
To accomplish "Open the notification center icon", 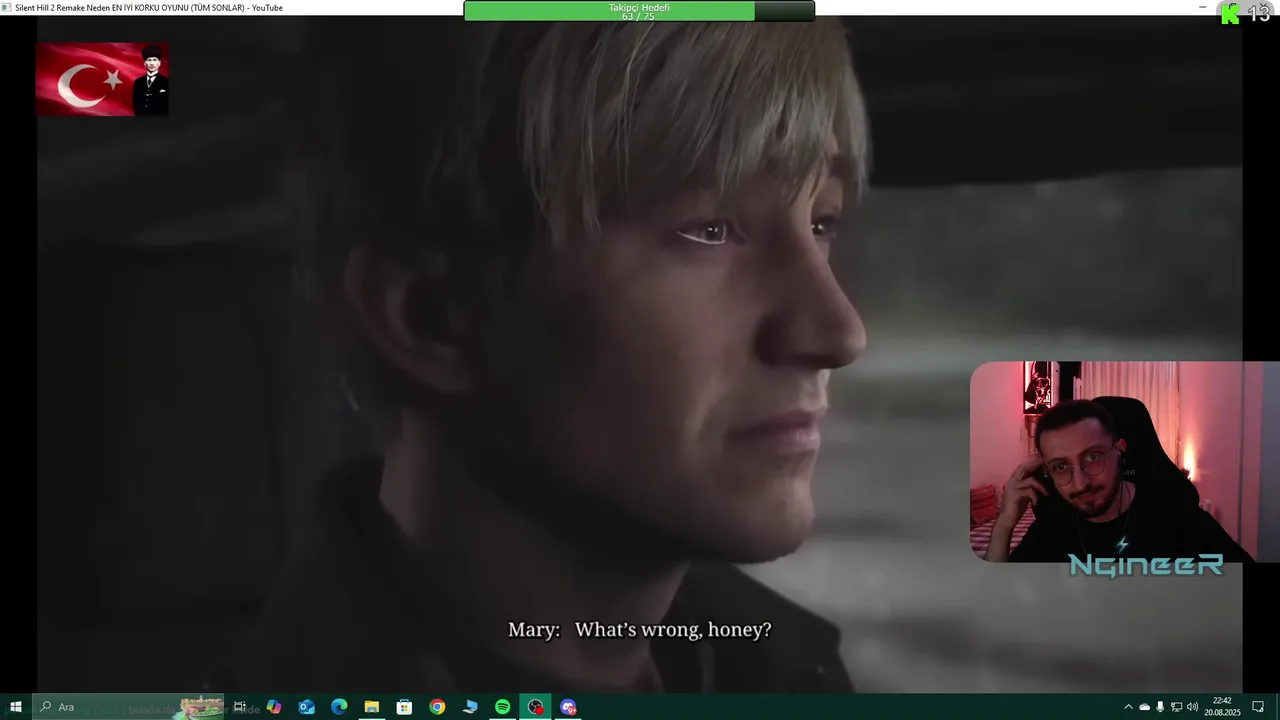I will 1258,707.
